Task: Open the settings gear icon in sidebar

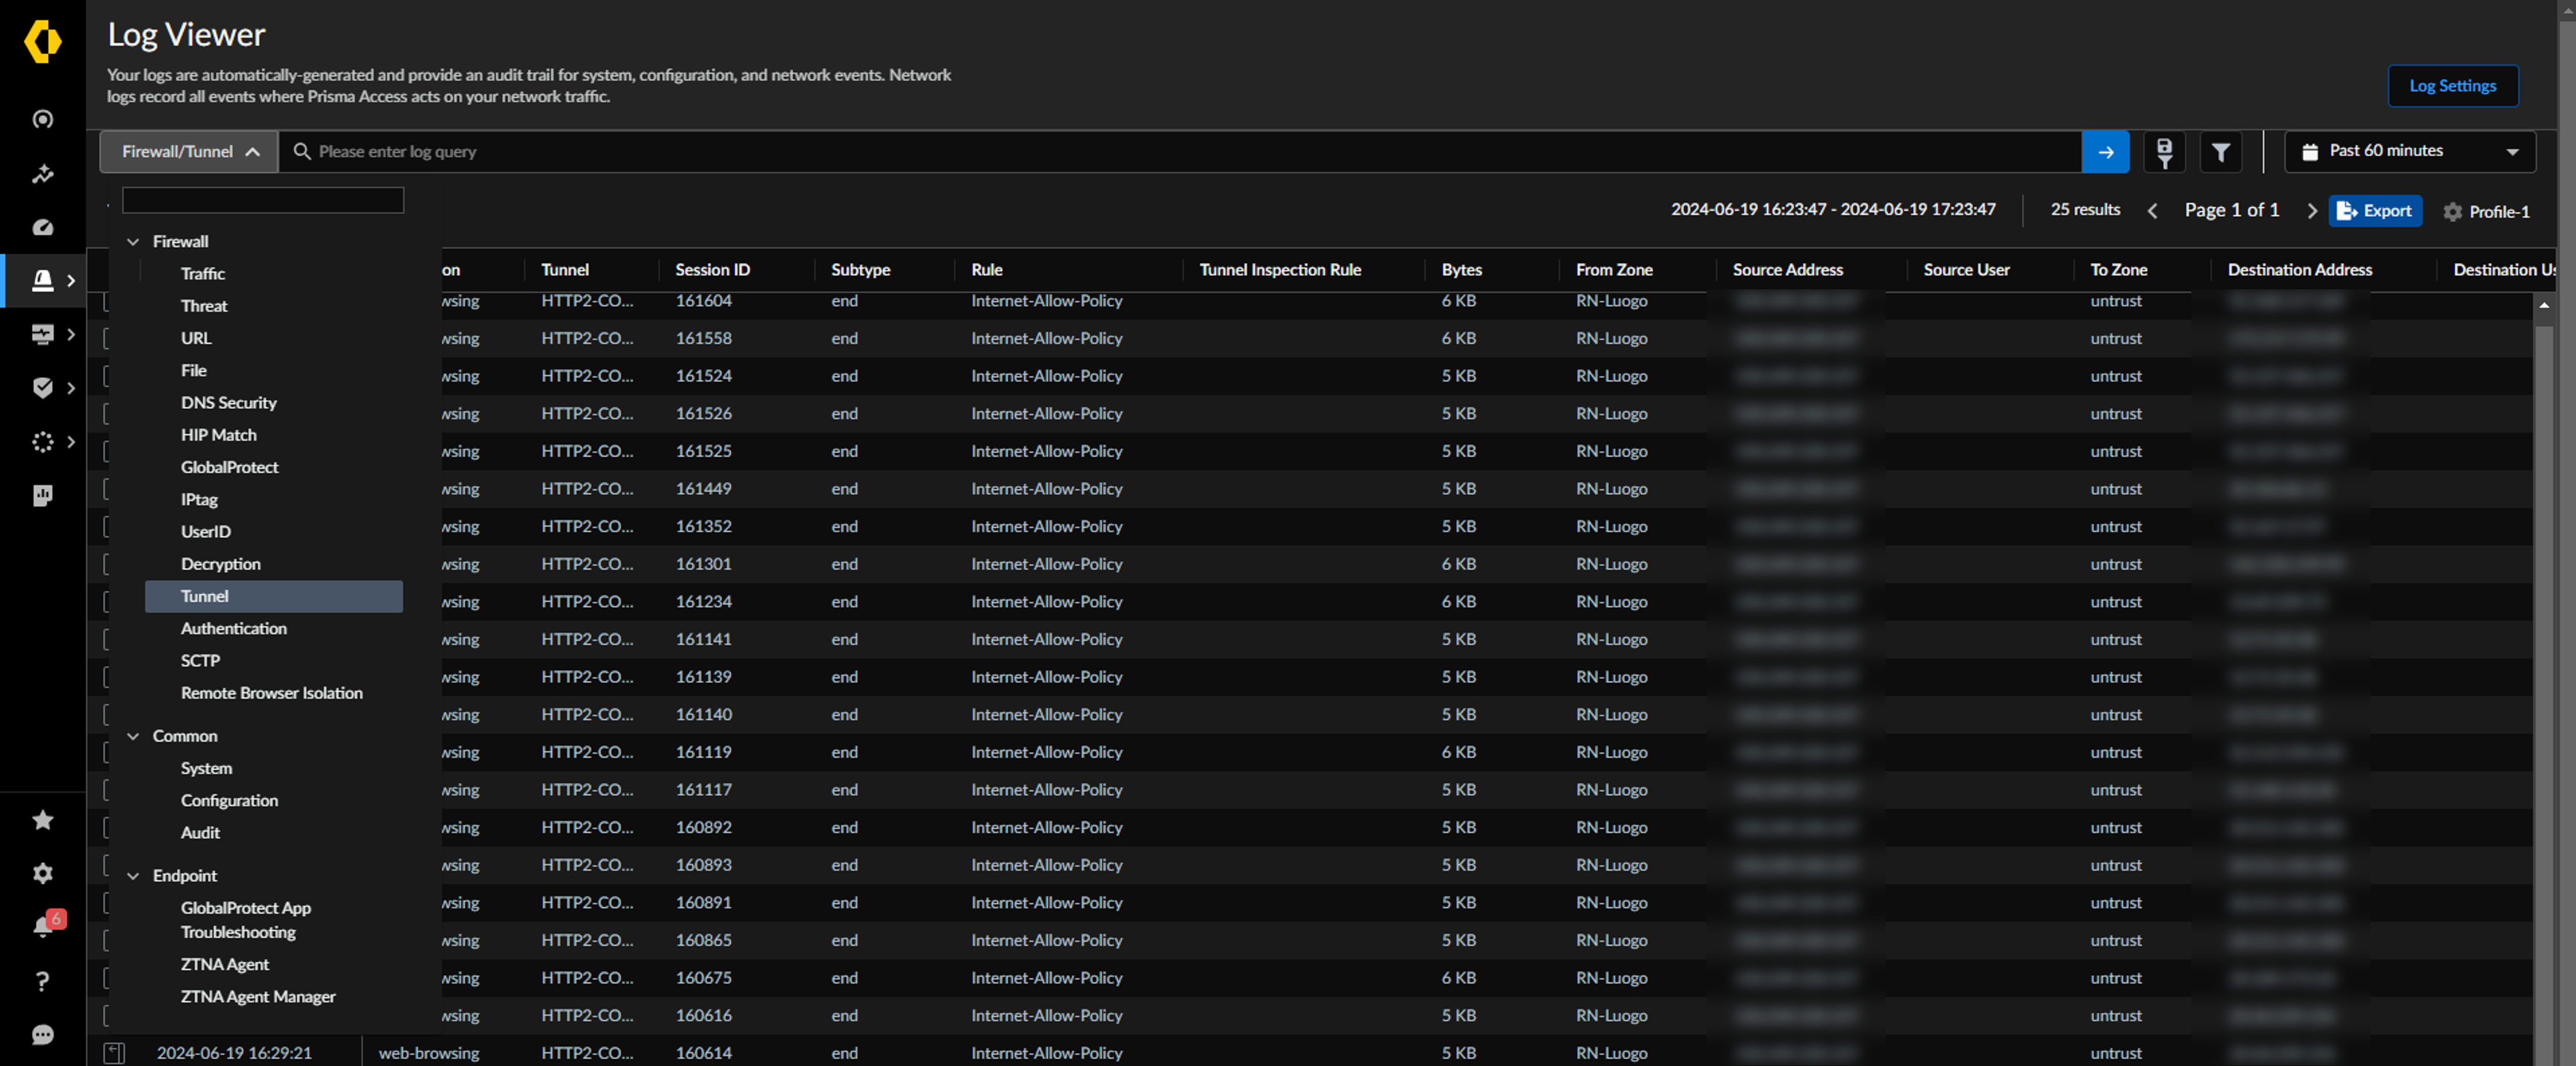Action: [x=42, y=873]
